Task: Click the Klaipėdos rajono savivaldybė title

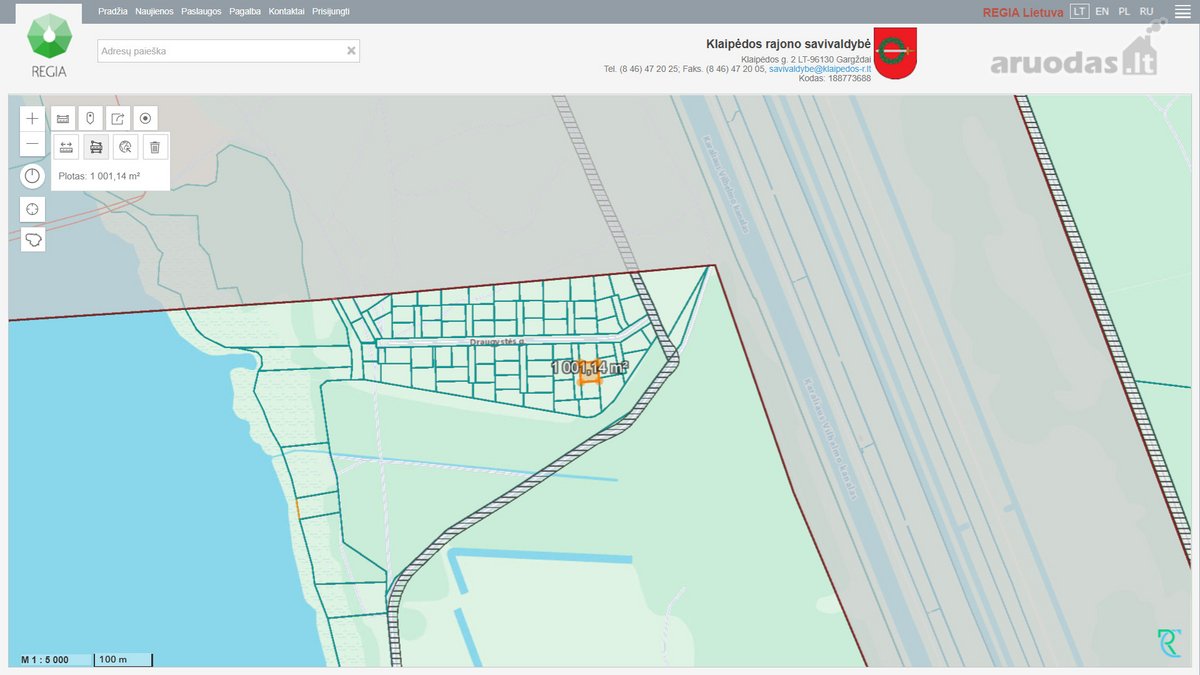Action: click(x=788, y=44)
